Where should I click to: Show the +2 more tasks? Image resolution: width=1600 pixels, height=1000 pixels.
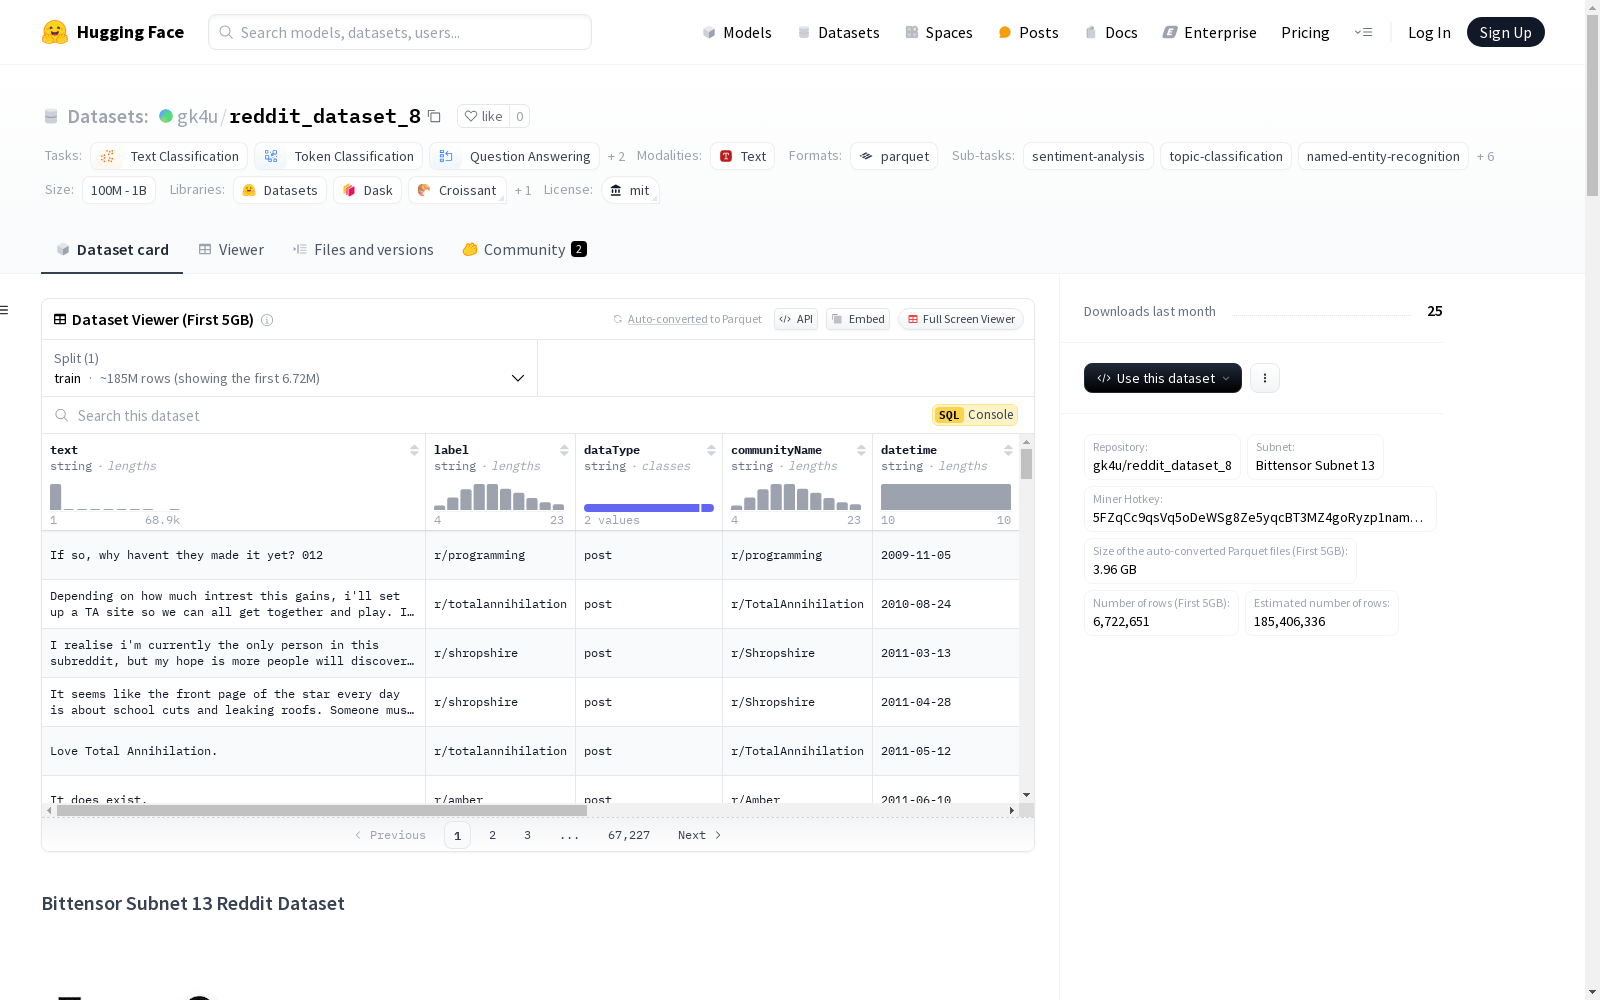616,157
